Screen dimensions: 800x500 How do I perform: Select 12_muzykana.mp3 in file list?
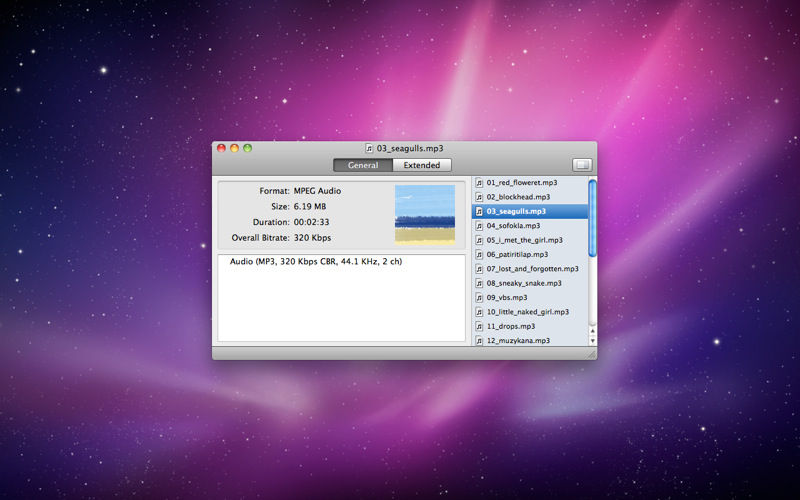click(x=530, y=340)
